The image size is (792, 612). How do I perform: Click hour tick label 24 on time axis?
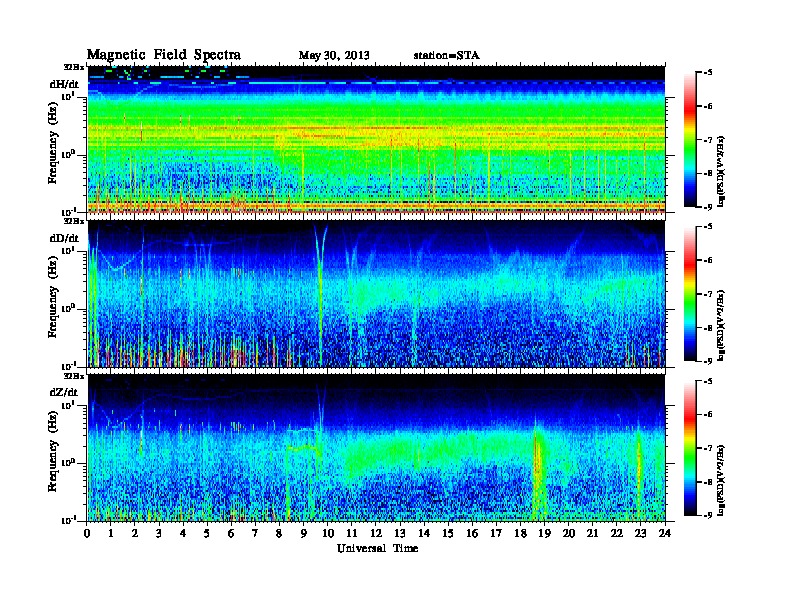coord(665,533)
